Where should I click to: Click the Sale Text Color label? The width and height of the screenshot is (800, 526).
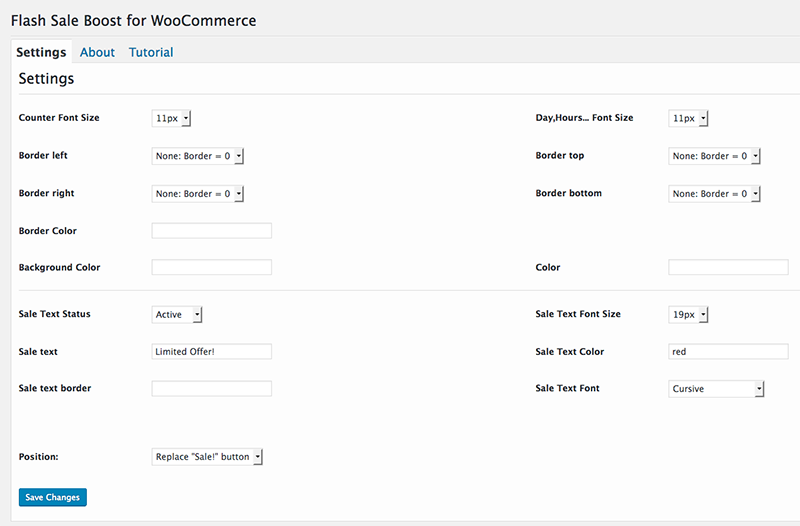point(569,352)
